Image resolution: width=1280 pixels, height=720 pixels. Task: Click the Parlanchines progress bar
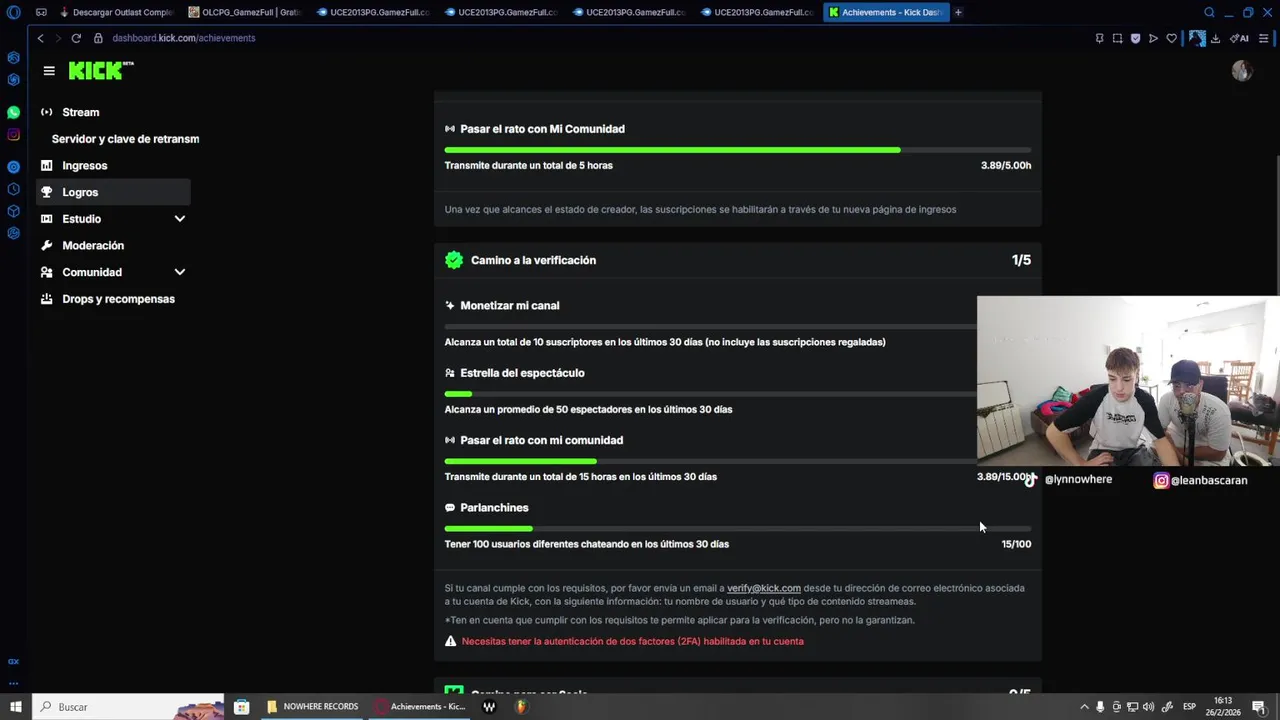[x=738, y=529]
